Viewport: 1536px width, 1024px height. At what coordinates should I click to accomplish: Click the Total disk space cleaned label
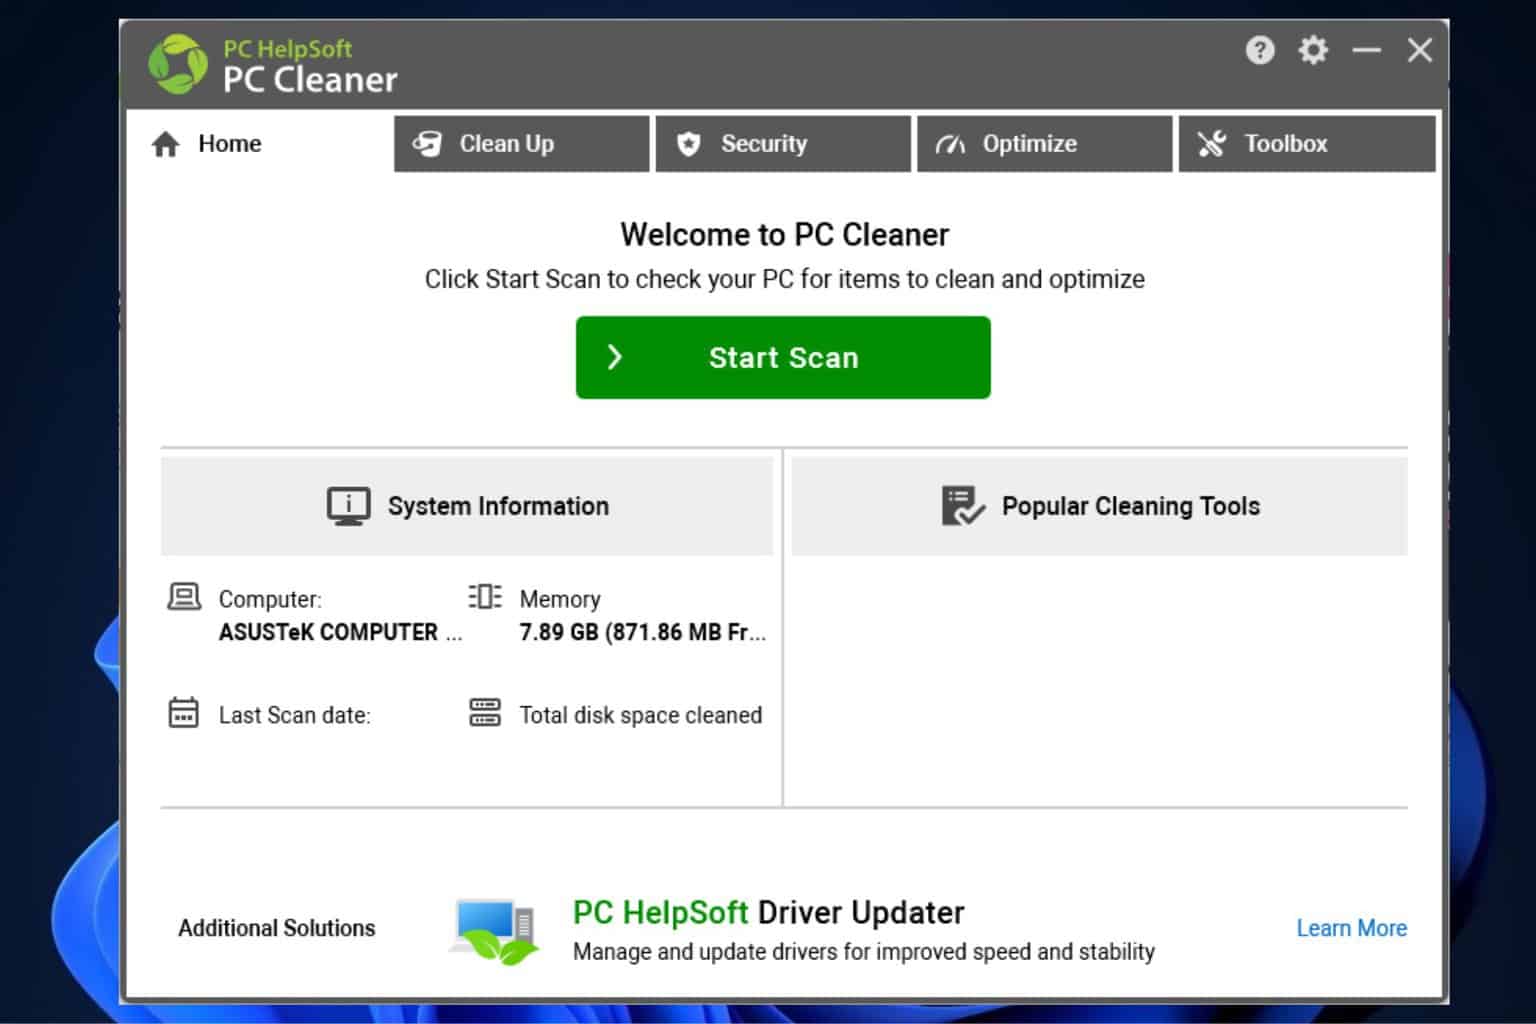pyautogui.click(x=641, y=715)
